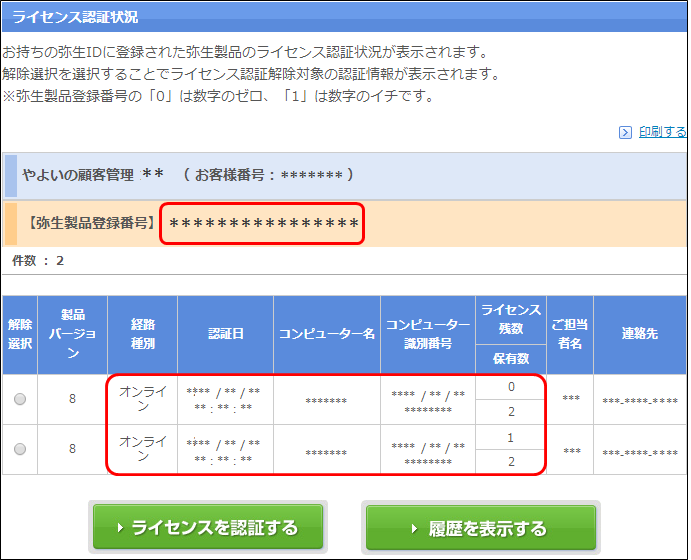691x560 pixels.
Task: Click the 製品バージョン column header
Action: point(73,334)
